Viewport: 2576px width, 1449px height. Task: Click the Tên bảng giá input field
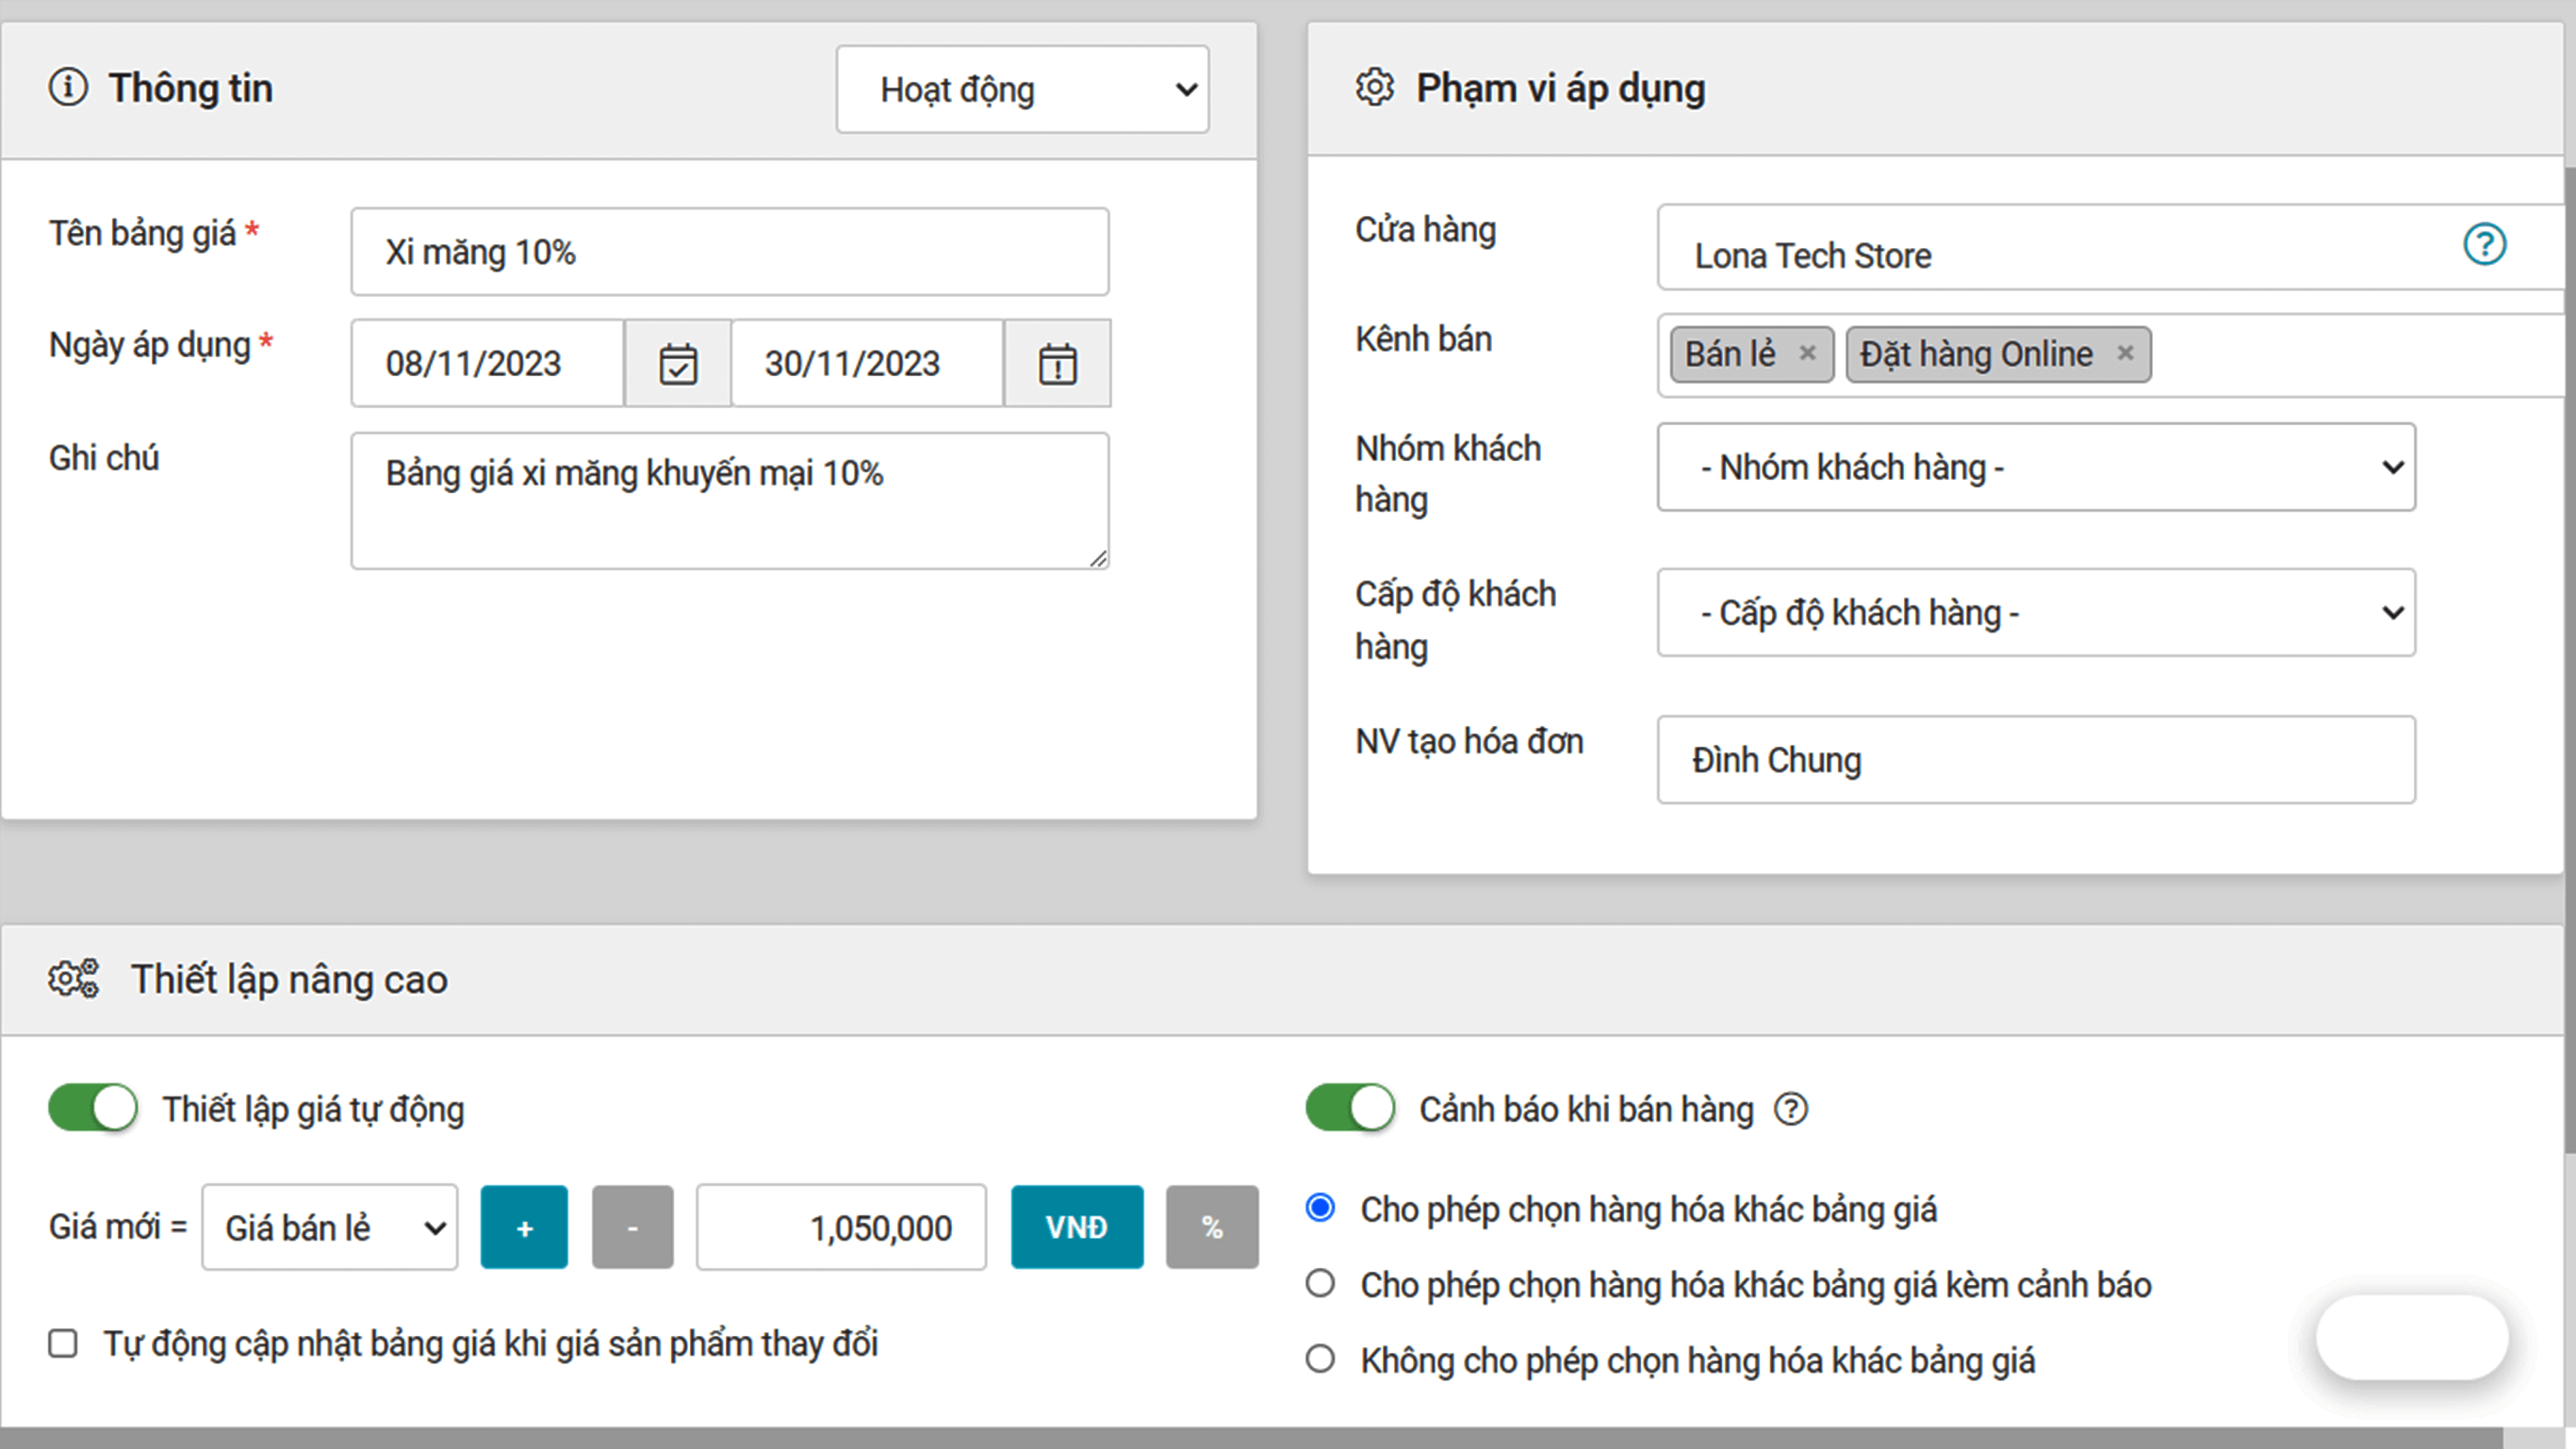(x=729, y=252)
